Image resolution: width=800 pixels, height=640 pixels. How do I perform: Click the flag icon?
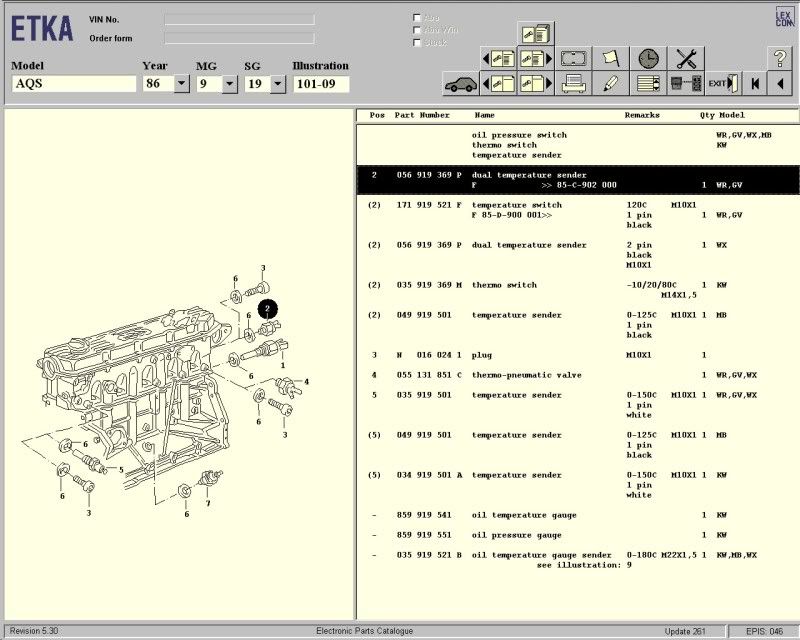click(x=611, y=59)
